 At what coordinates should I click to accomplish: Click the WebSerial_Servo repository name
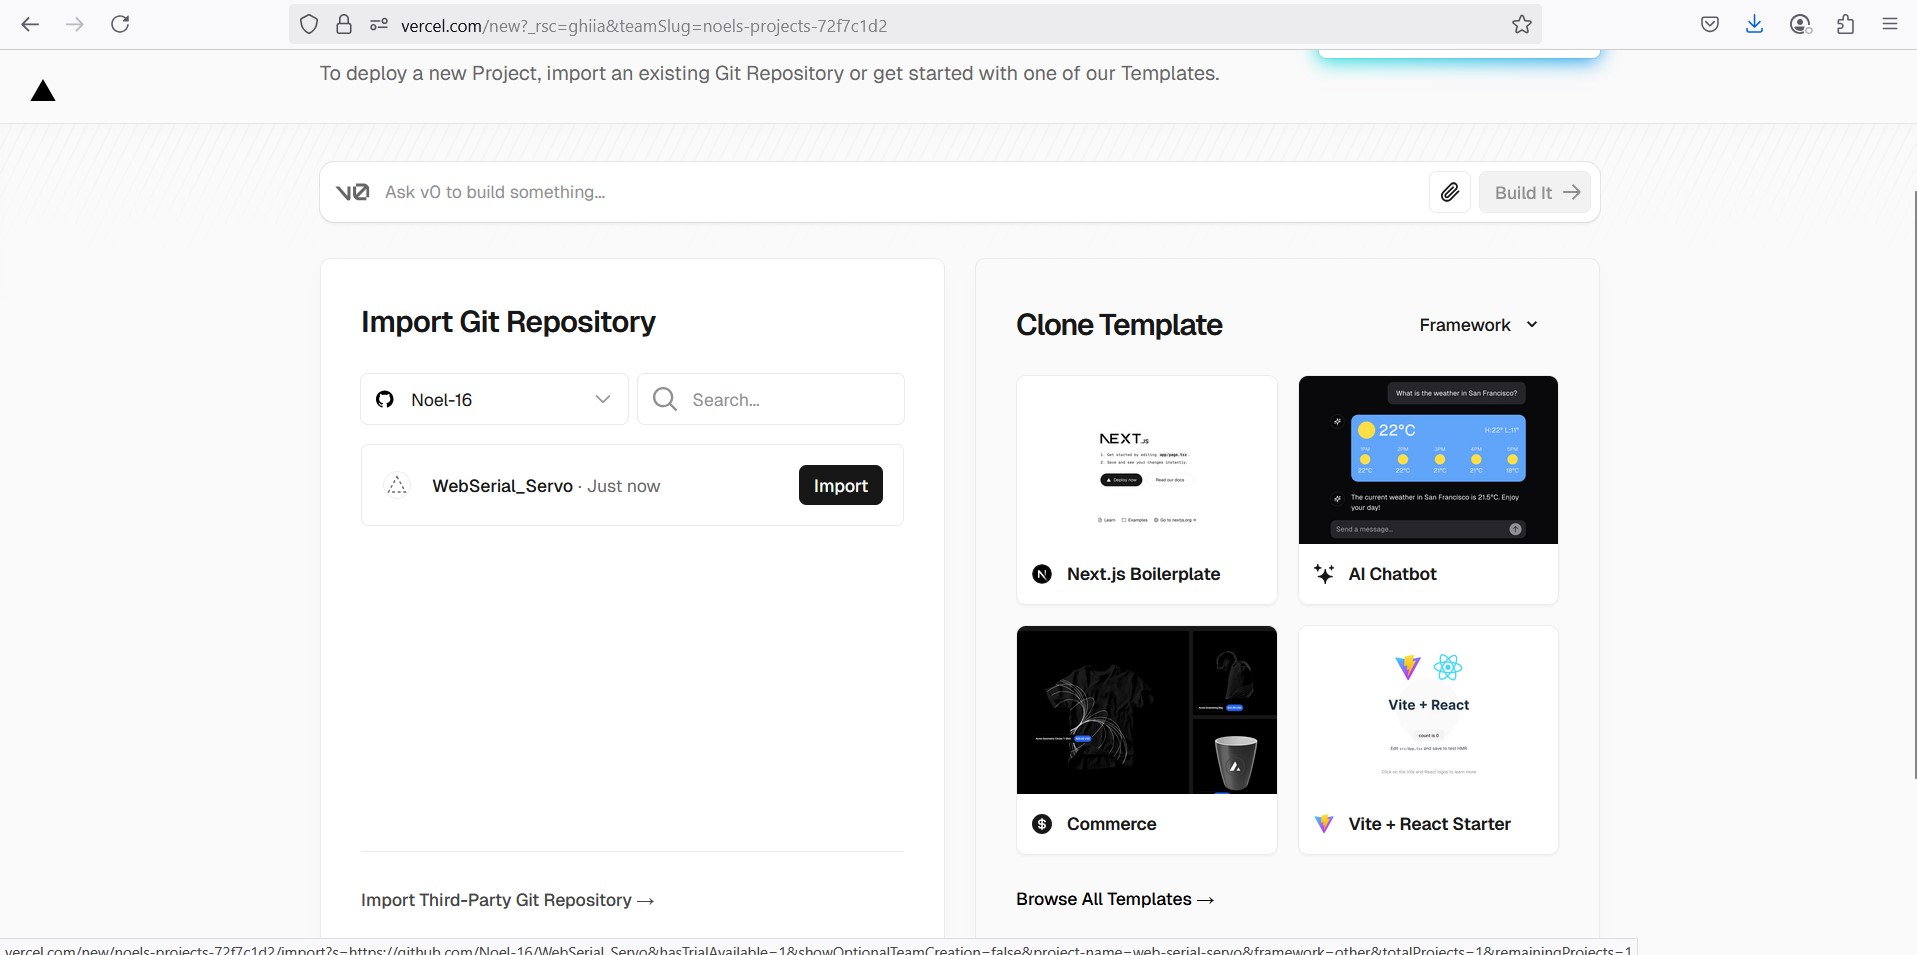tap(502, 486)
